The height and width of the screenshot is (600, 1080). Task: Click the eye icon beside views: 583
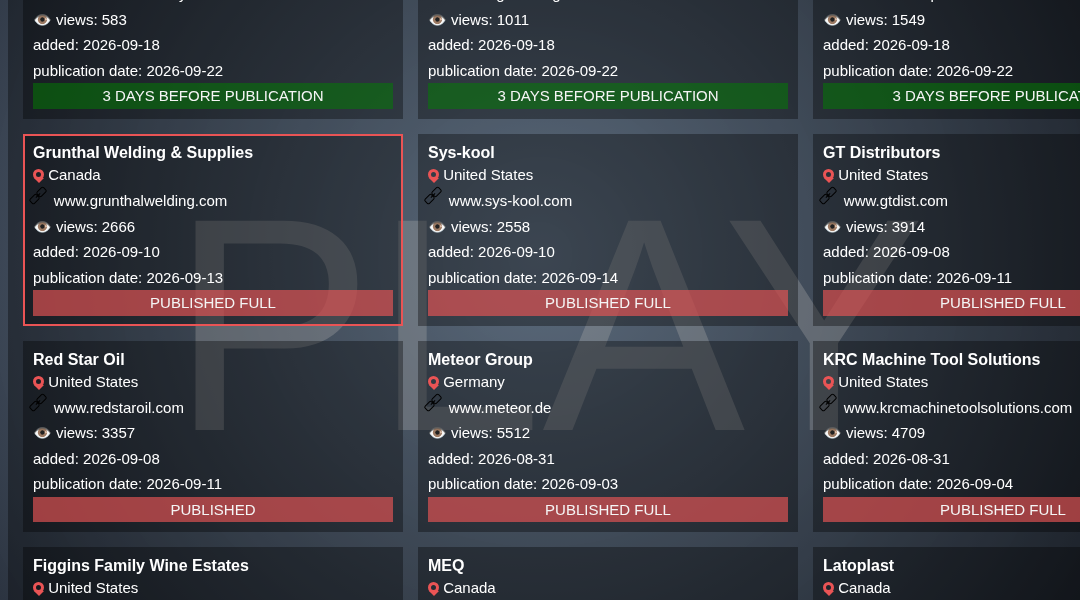coord(42,20)
